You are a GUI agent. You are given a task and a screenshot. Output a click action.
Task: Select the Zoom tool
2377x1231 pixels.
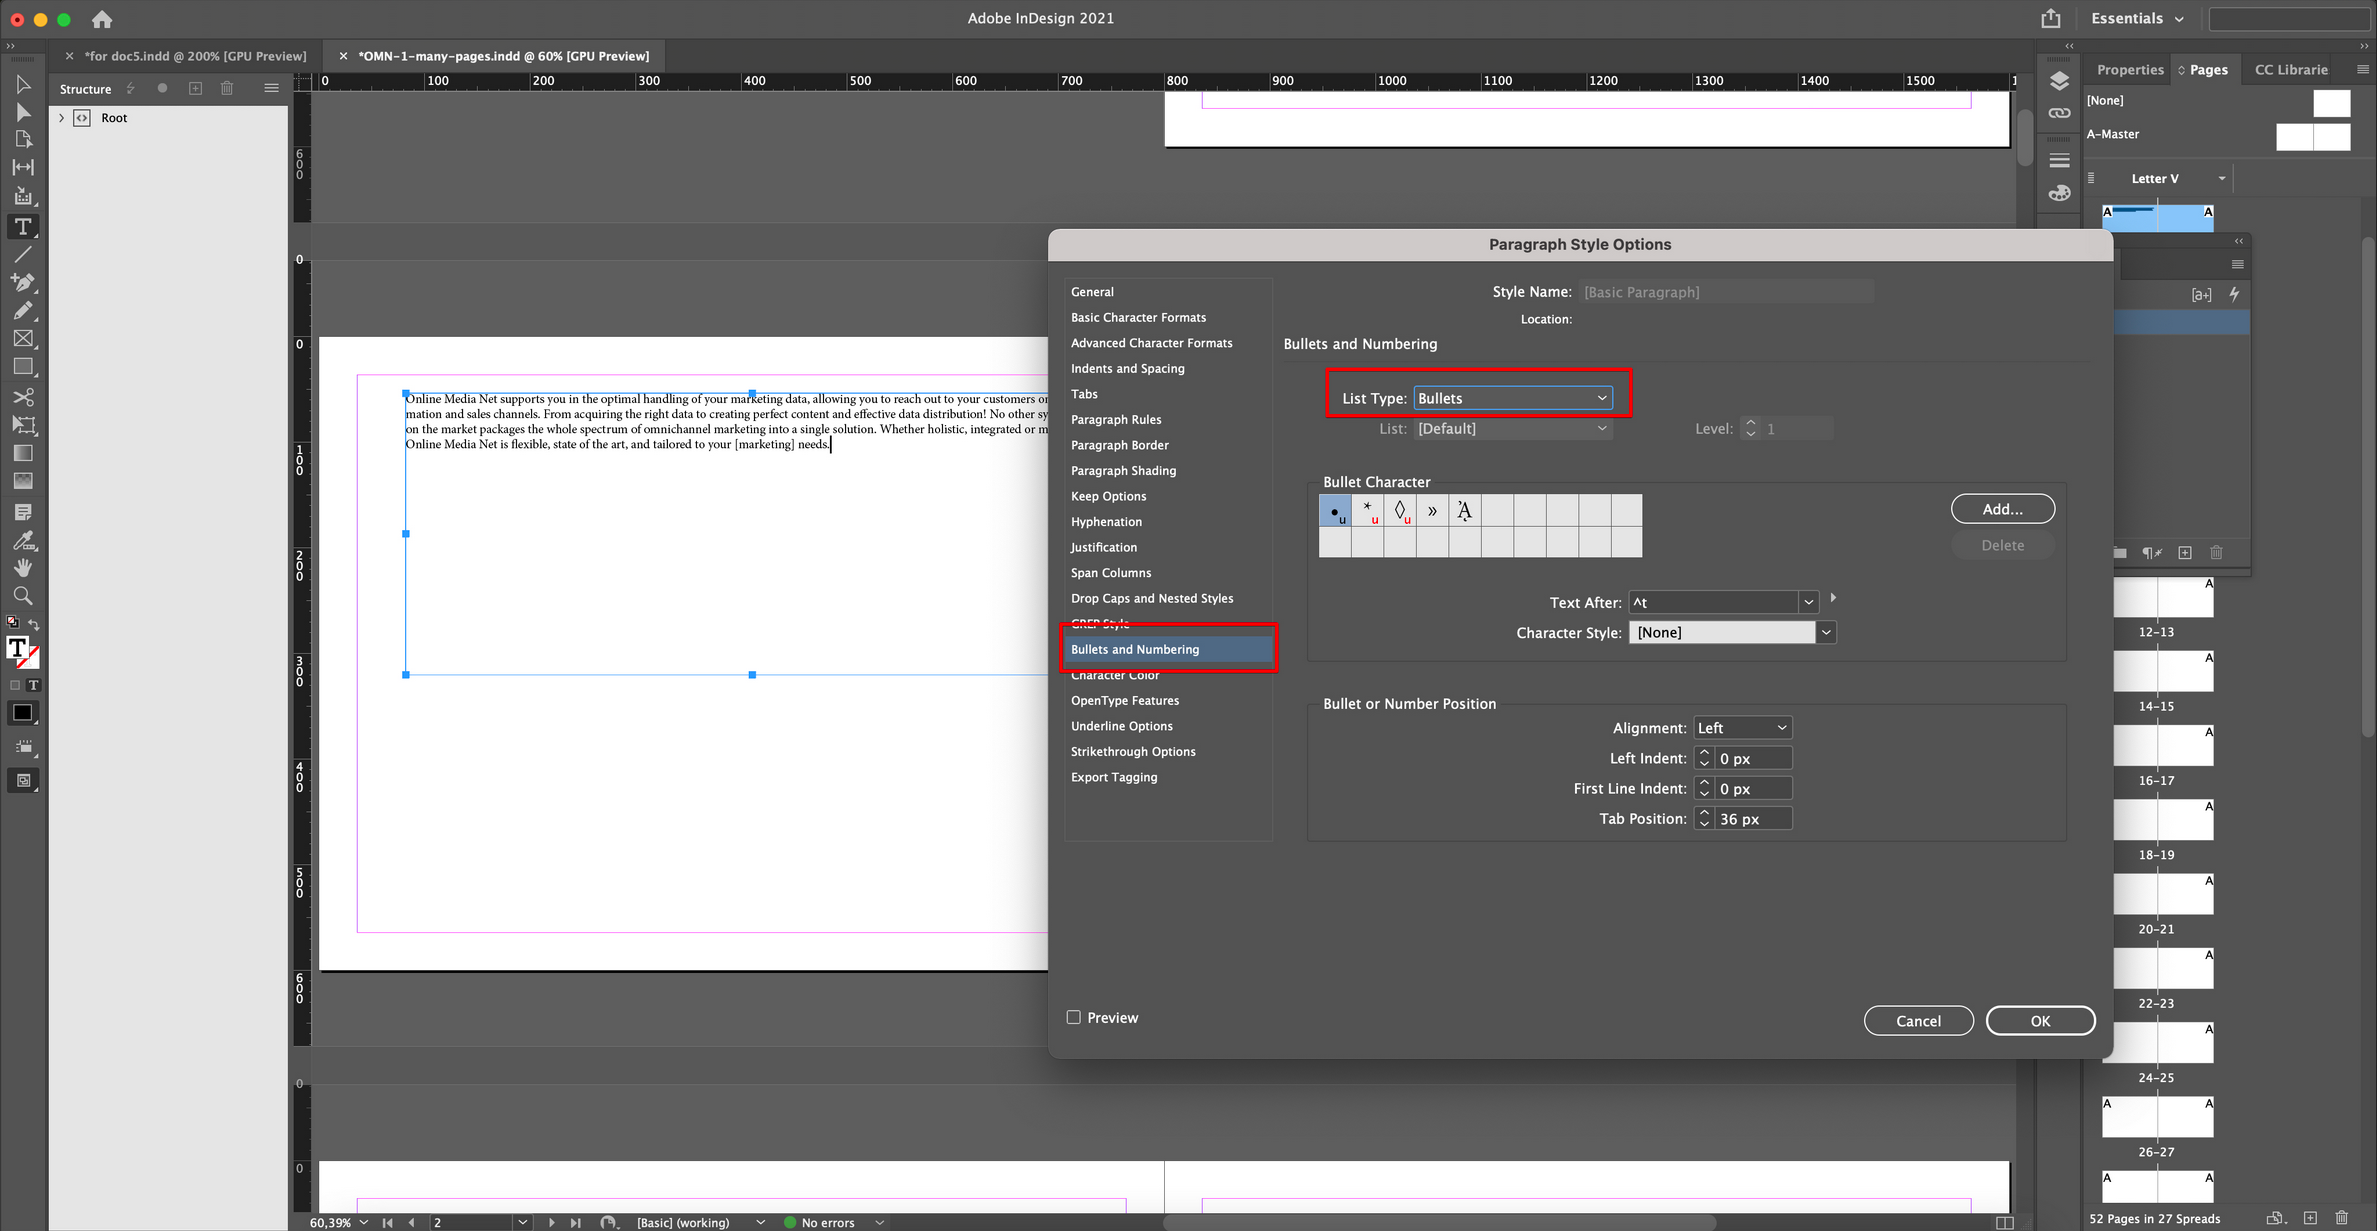click(x=22, y=596)
